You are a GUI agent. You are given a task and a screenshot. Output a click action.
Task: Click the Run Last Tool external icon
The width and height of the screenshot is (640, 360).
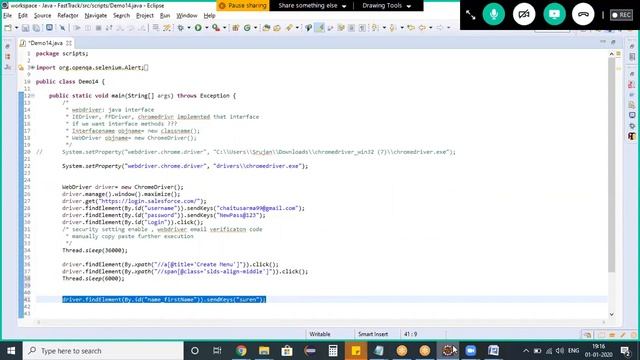pos(216,28)
